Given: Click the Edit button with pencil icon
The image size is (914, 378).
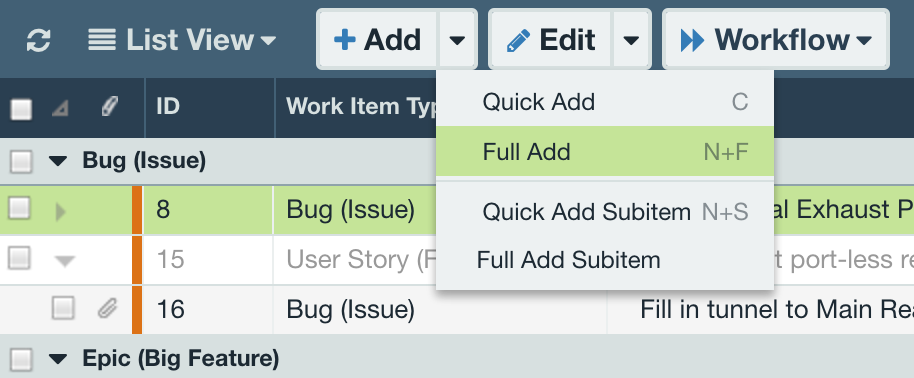Looking at the screenshot, I should (x=551, y=40).
